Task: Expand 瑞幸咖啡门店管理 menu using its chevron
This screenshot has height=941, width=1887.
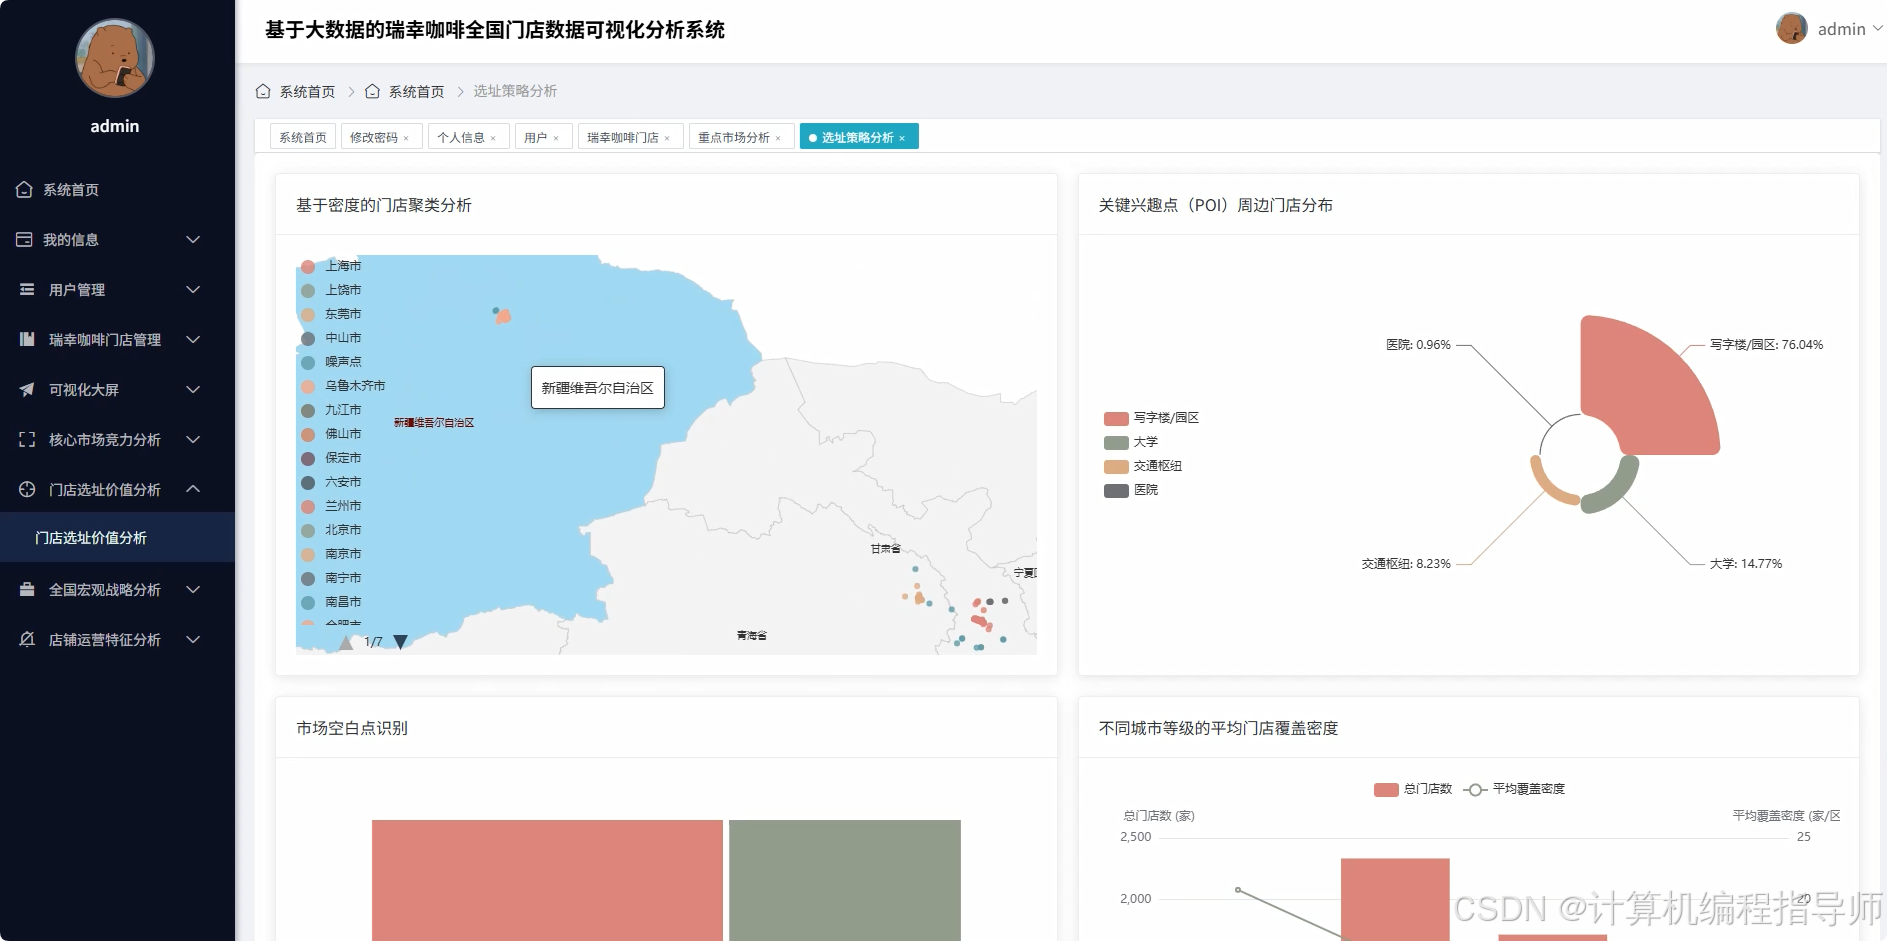Action: pyautogui.click(x=193, y=339)
